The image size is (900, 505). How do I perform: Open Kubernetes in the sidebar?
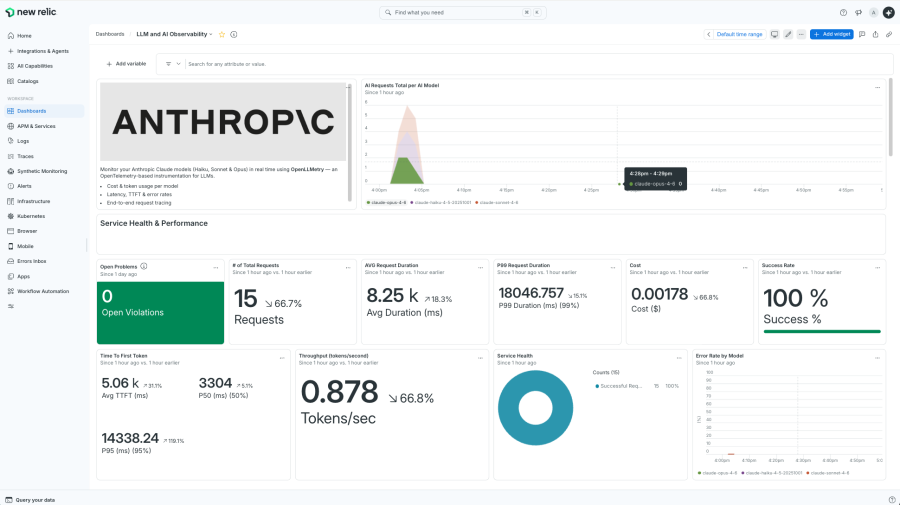coord(43,216)
